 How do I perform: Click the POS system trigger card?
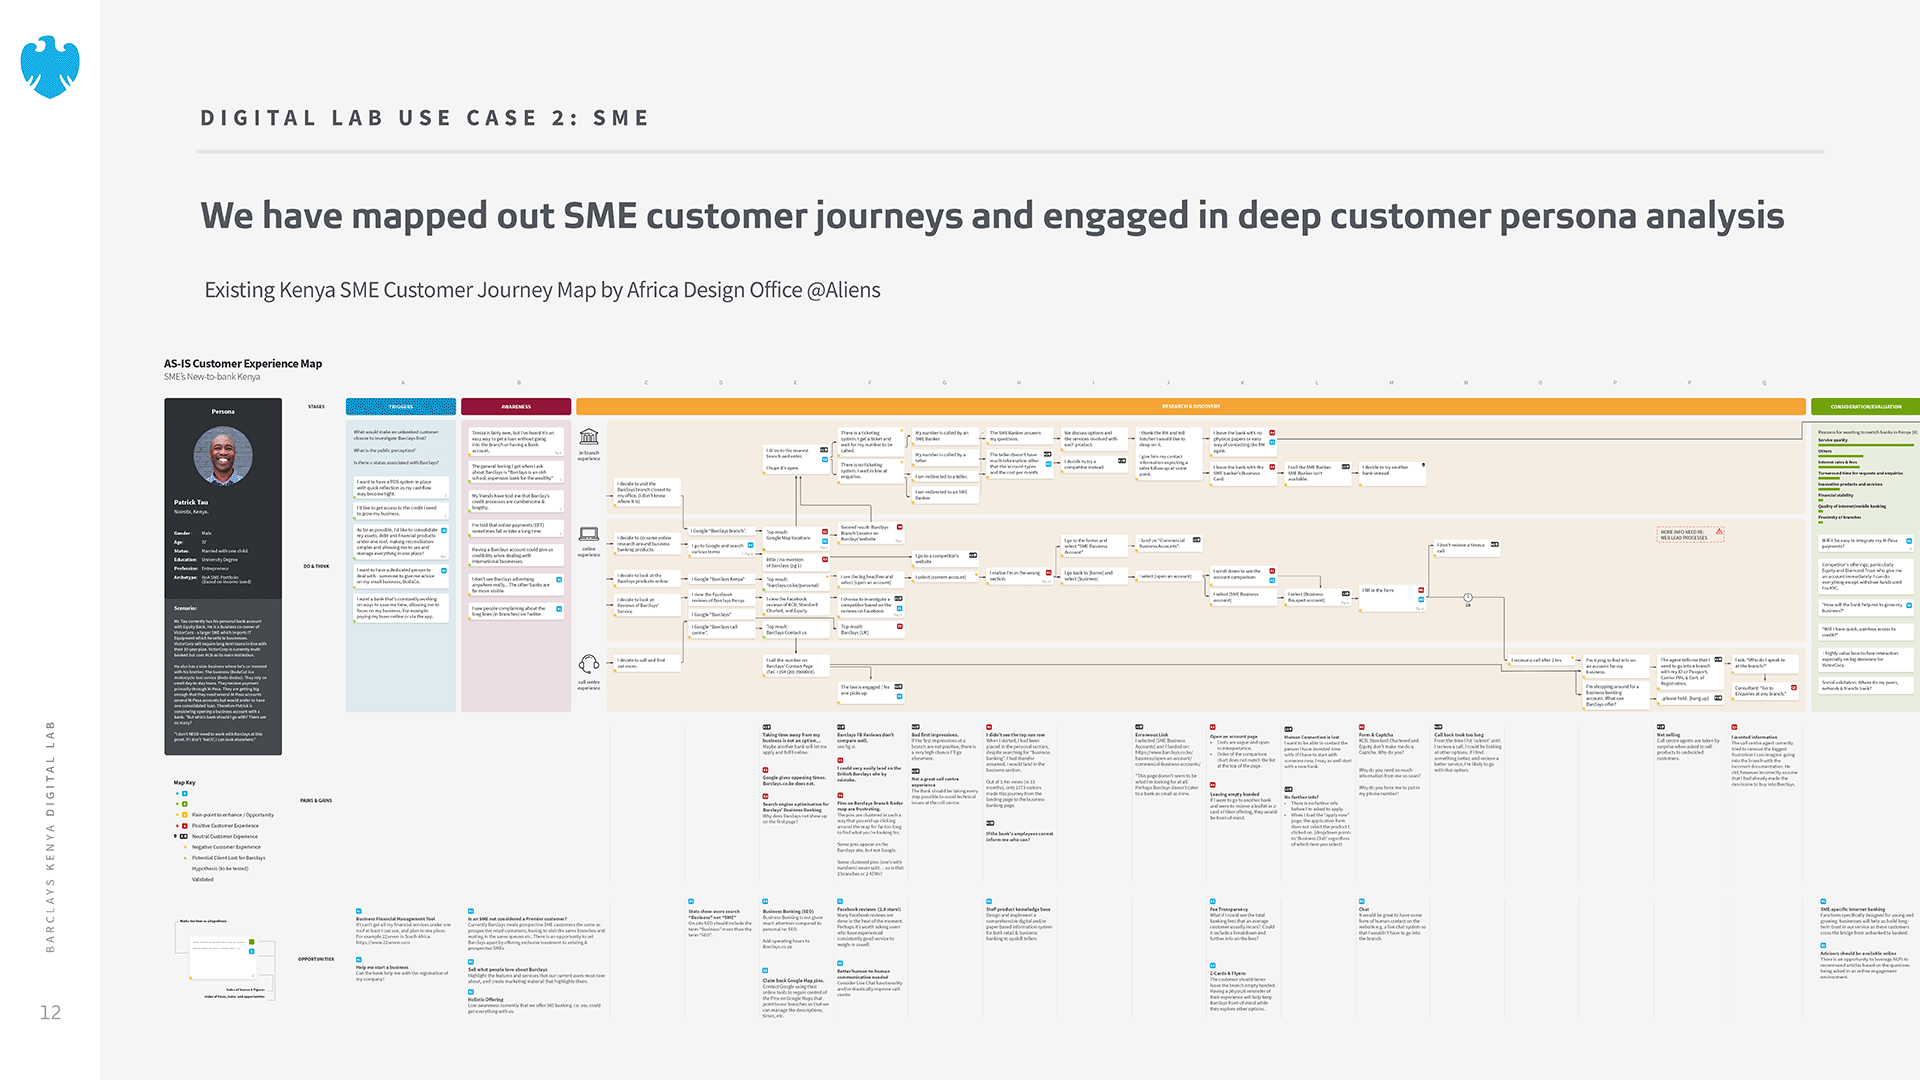point(401,488)
